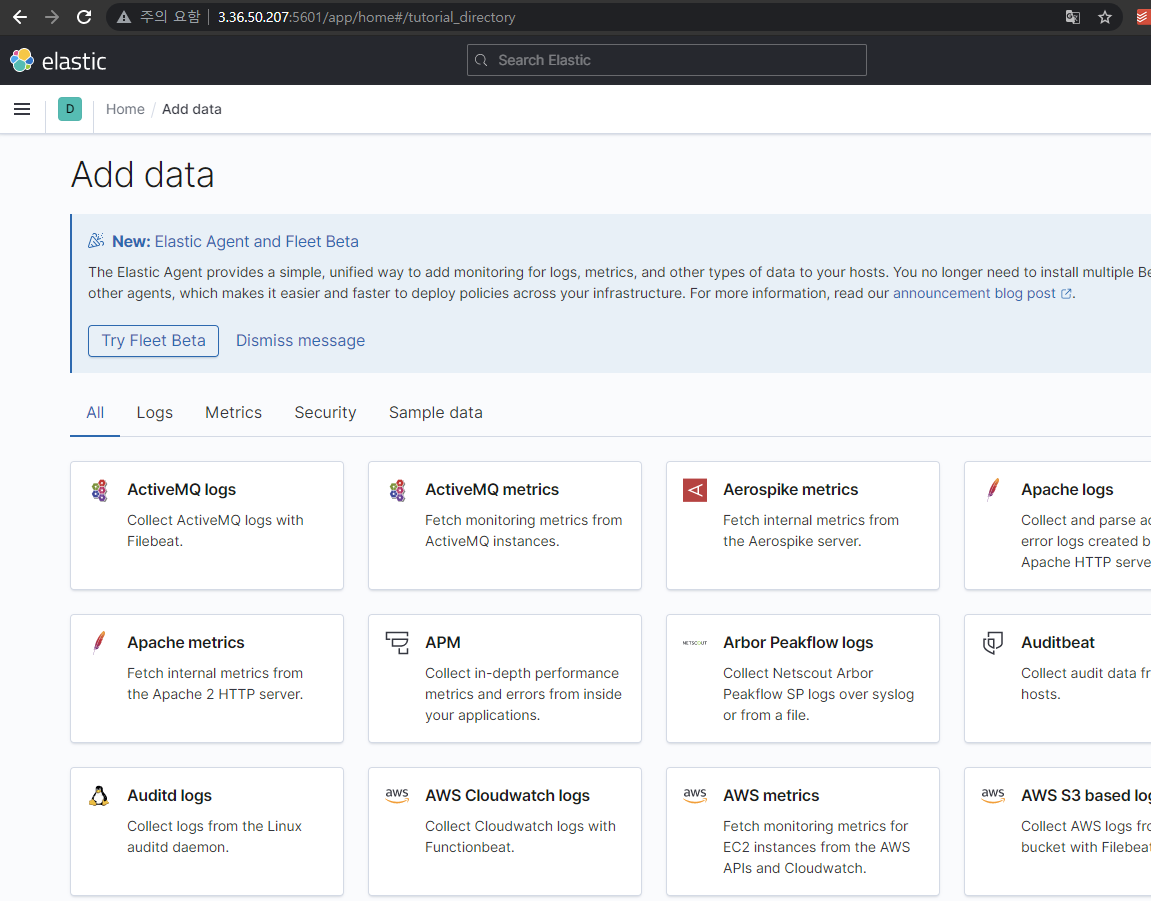
Task: Click the AWS S3 based logs aws icon
Action: (x=993, y=795)
